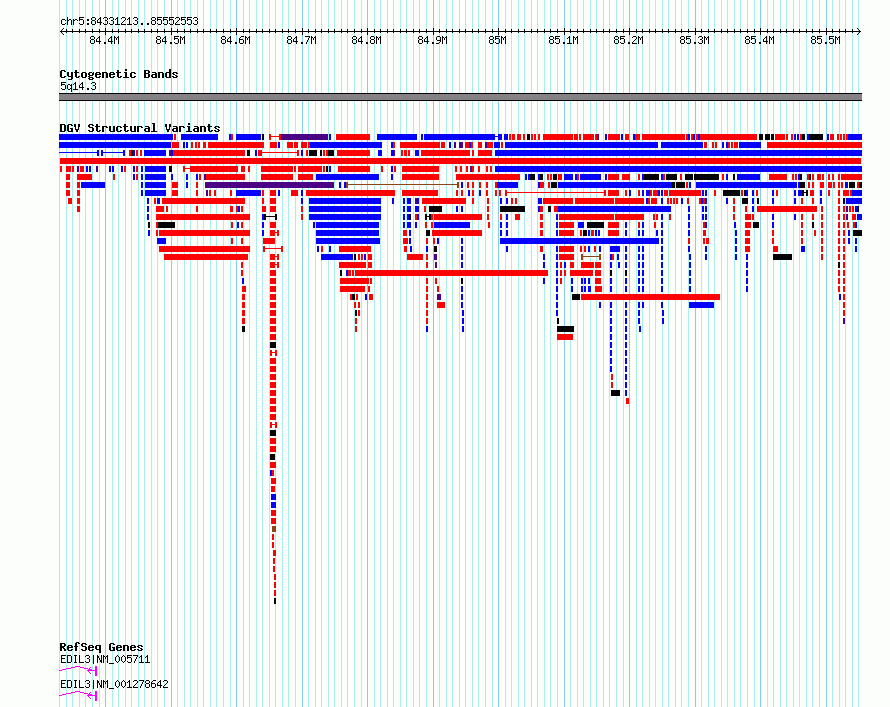Click the brown bracketed variant near 85.13M
Image resolution: width=890 pixels, height=707 pixels.
(x=591, y=257)
